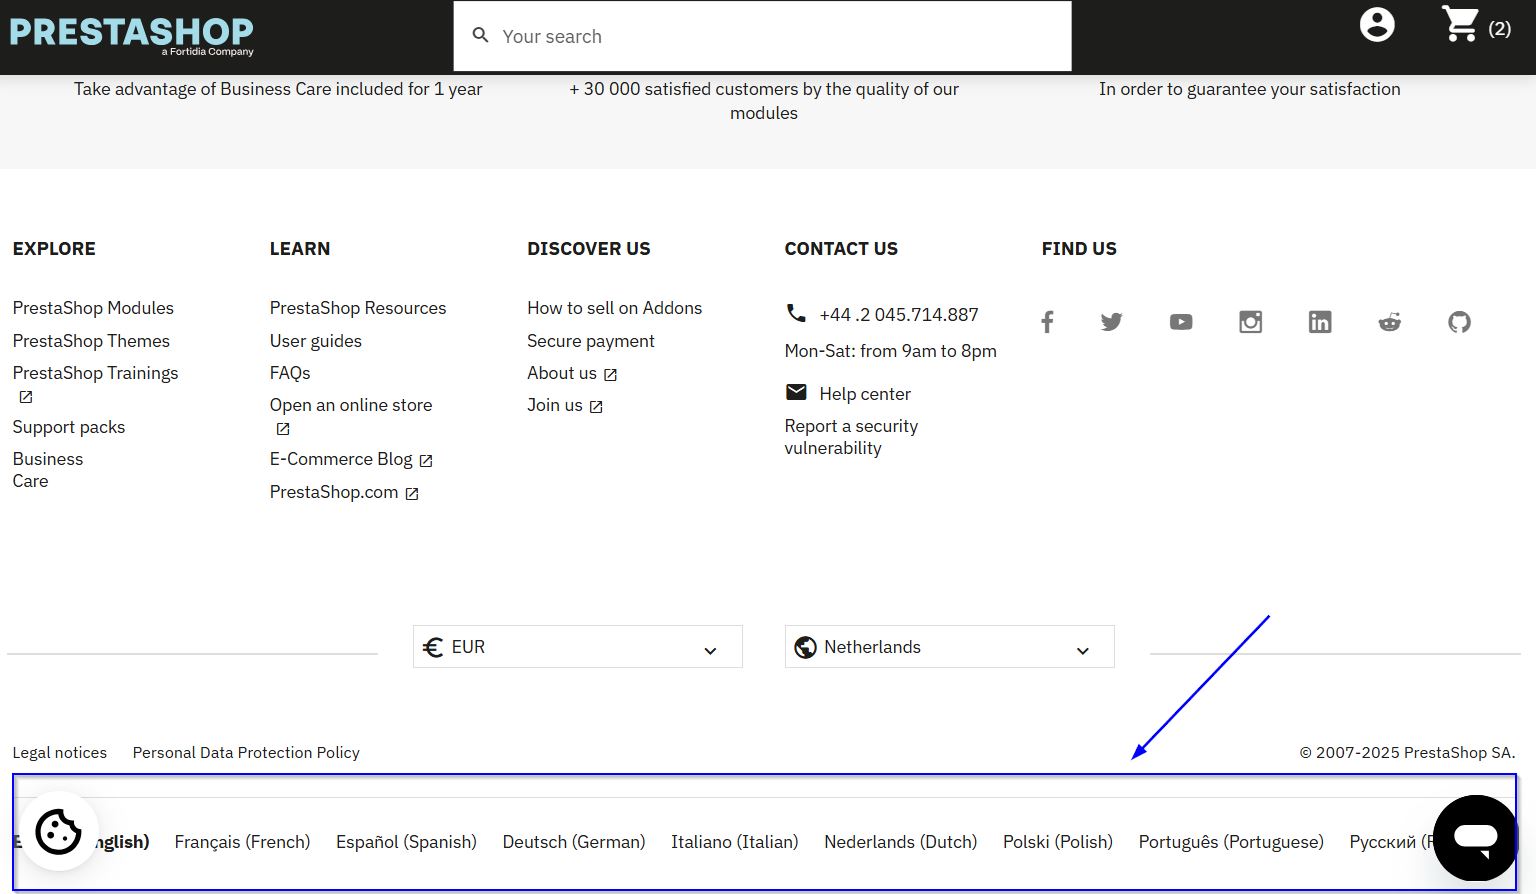Go to PrestaShop.com link

point(334,492)
